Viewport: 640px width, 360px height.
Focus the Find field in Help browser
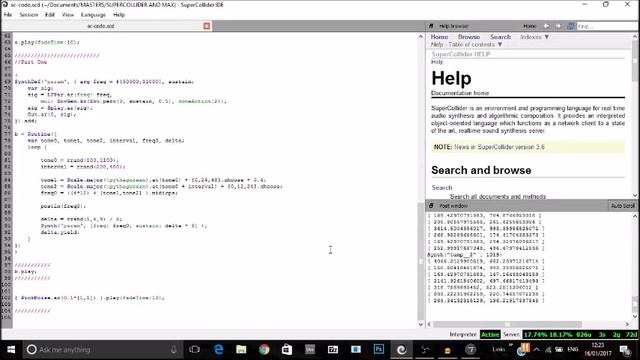pyautogui.click(x=607, y=26)
